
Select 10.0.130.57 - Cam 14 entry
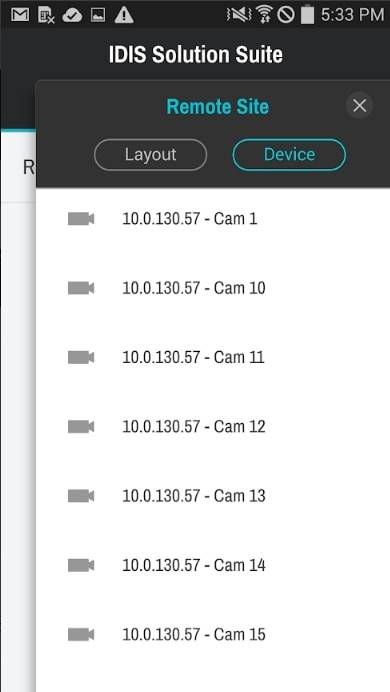[213, 565]
